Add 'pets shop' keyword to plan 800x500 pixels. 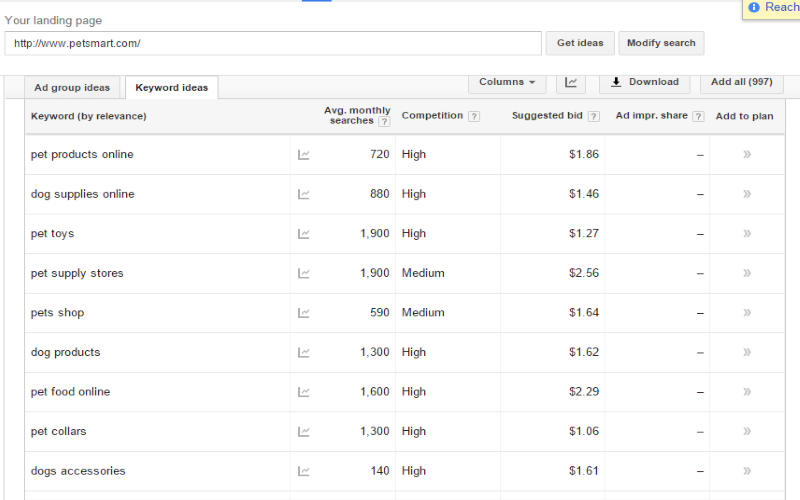[747, 312]
